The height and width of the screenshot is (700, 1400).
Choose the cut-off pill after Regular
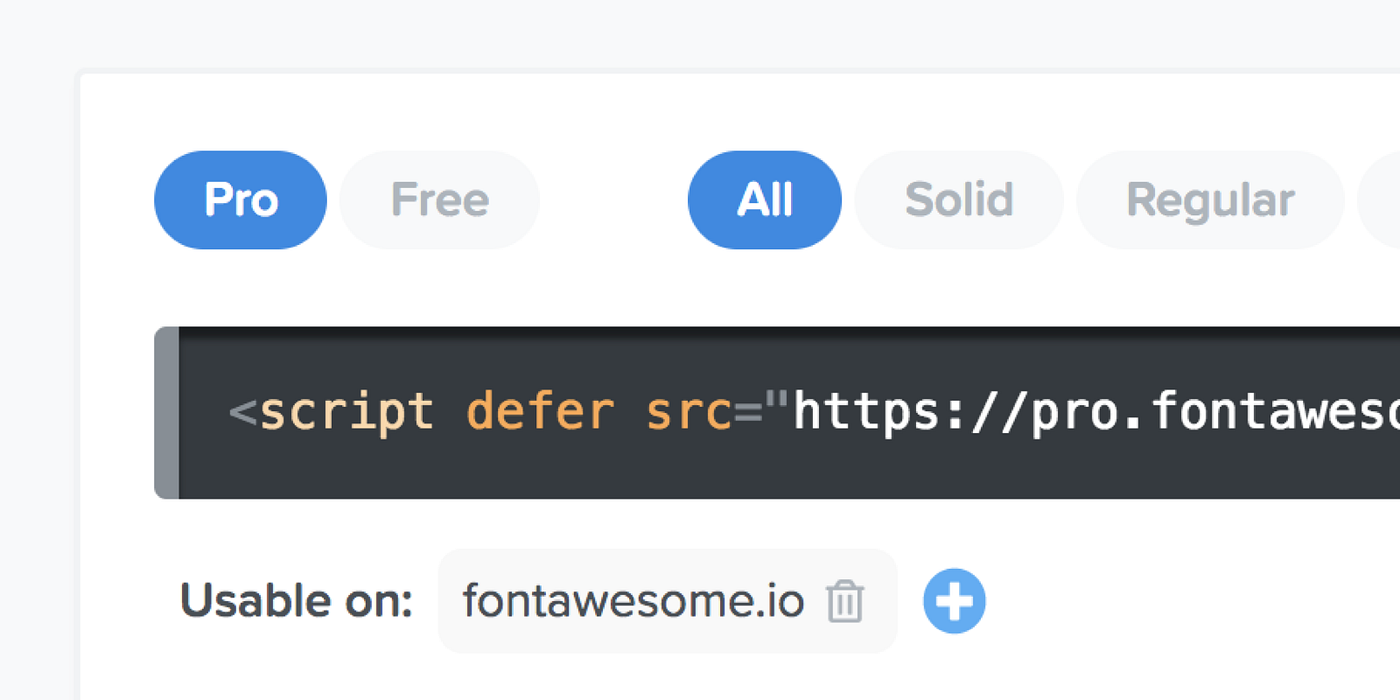click(x=1380, y=200)
